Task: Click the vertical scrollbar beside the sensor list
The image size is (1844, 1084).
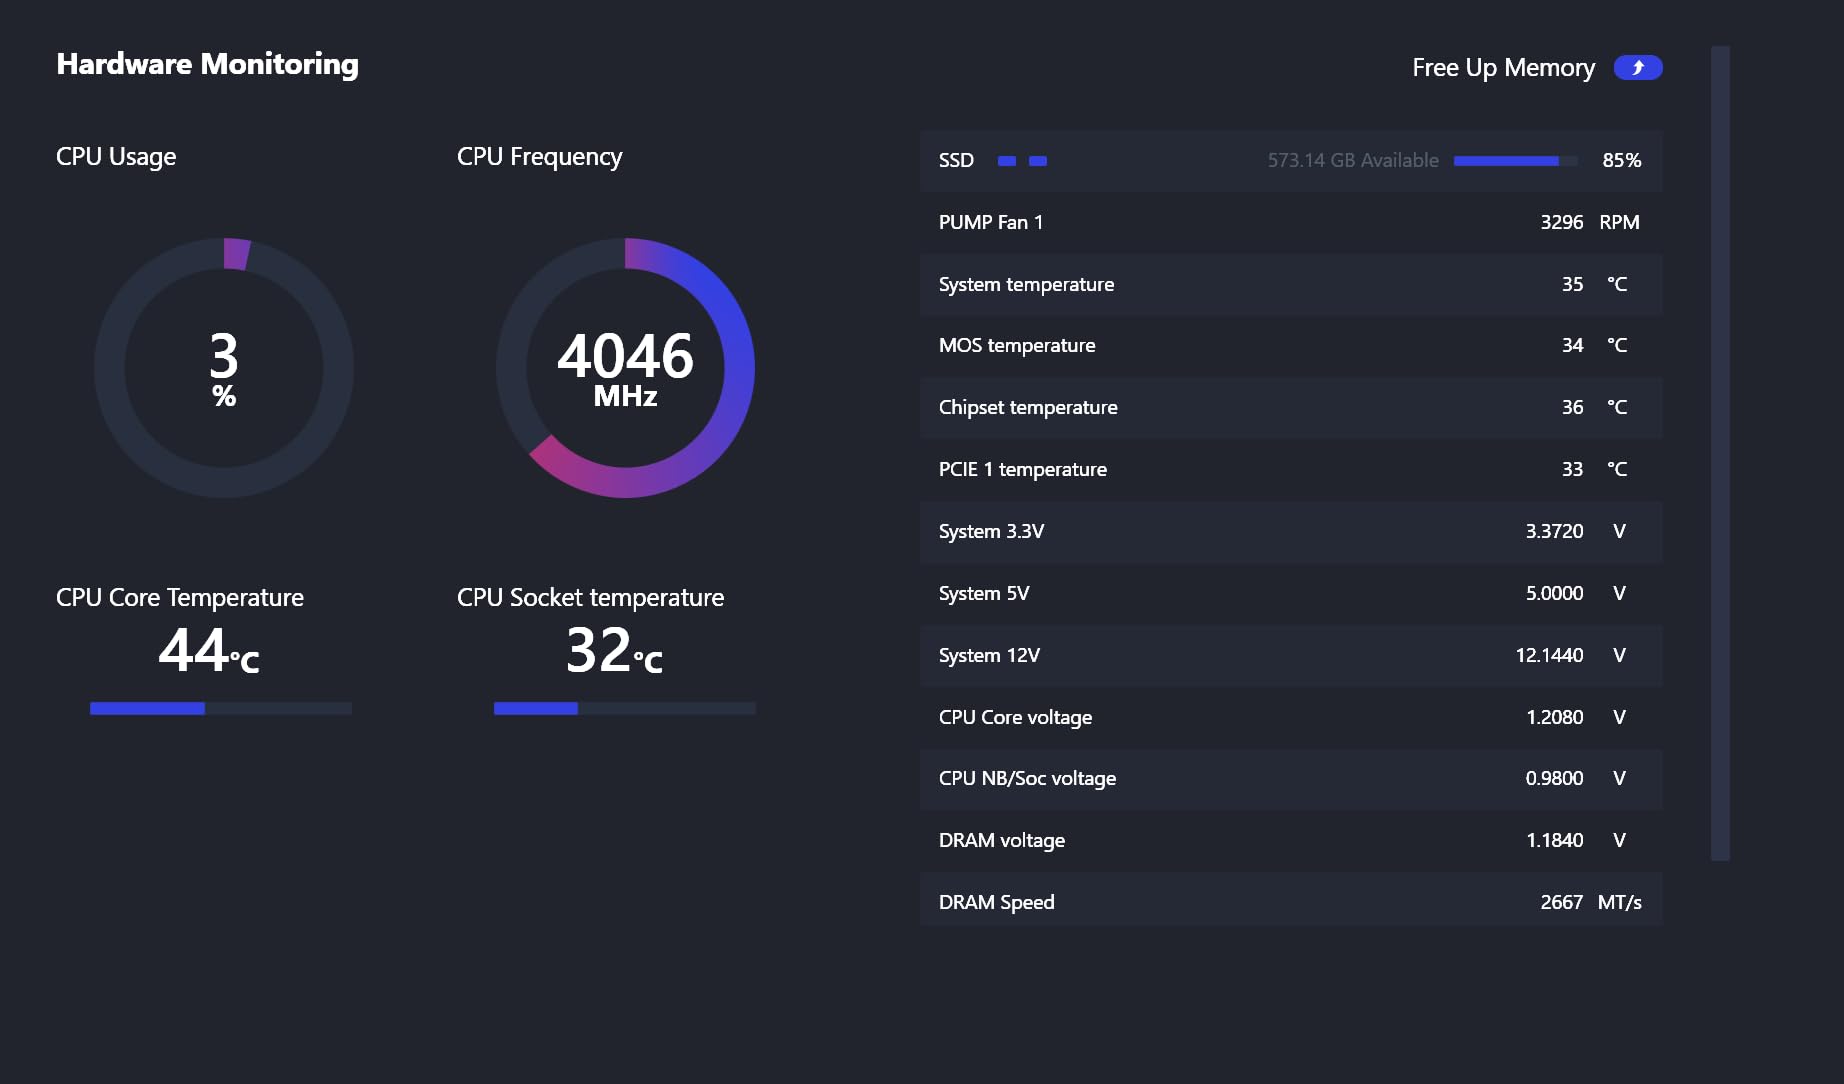Action: (x=1720, y=452)
